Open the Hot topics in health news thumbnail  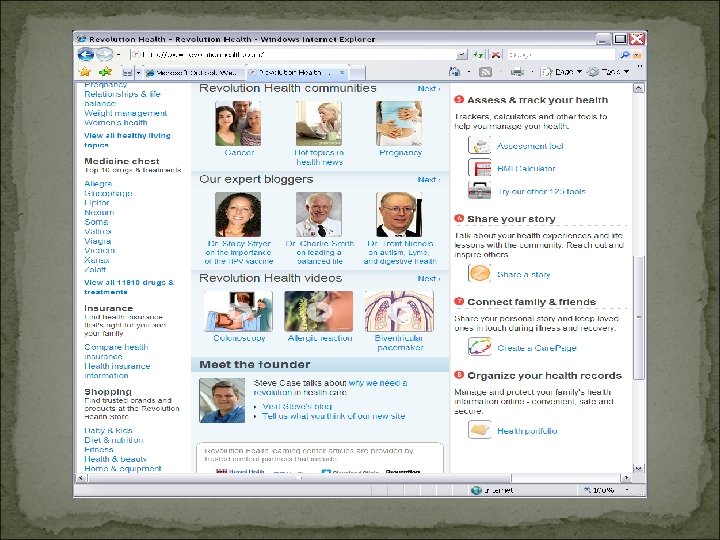[319, 123]
